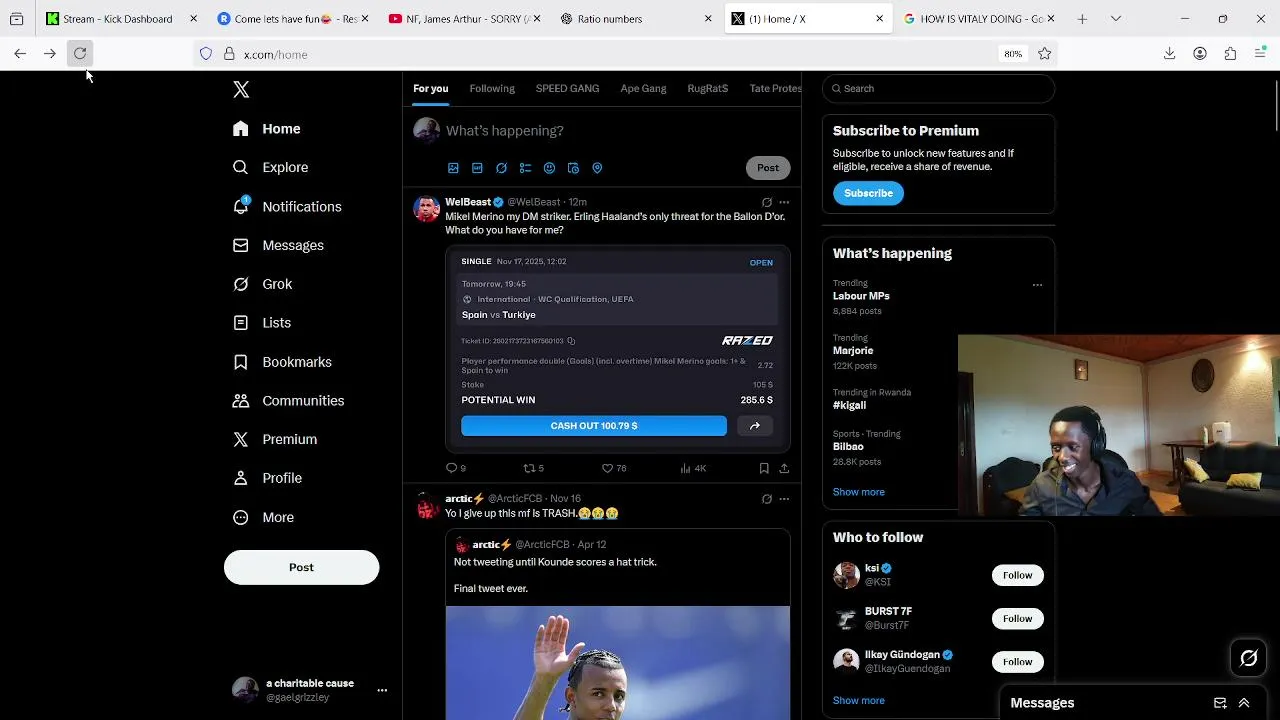Add a poll in the post composer
1280x720 pixels.
coord(525,168)
